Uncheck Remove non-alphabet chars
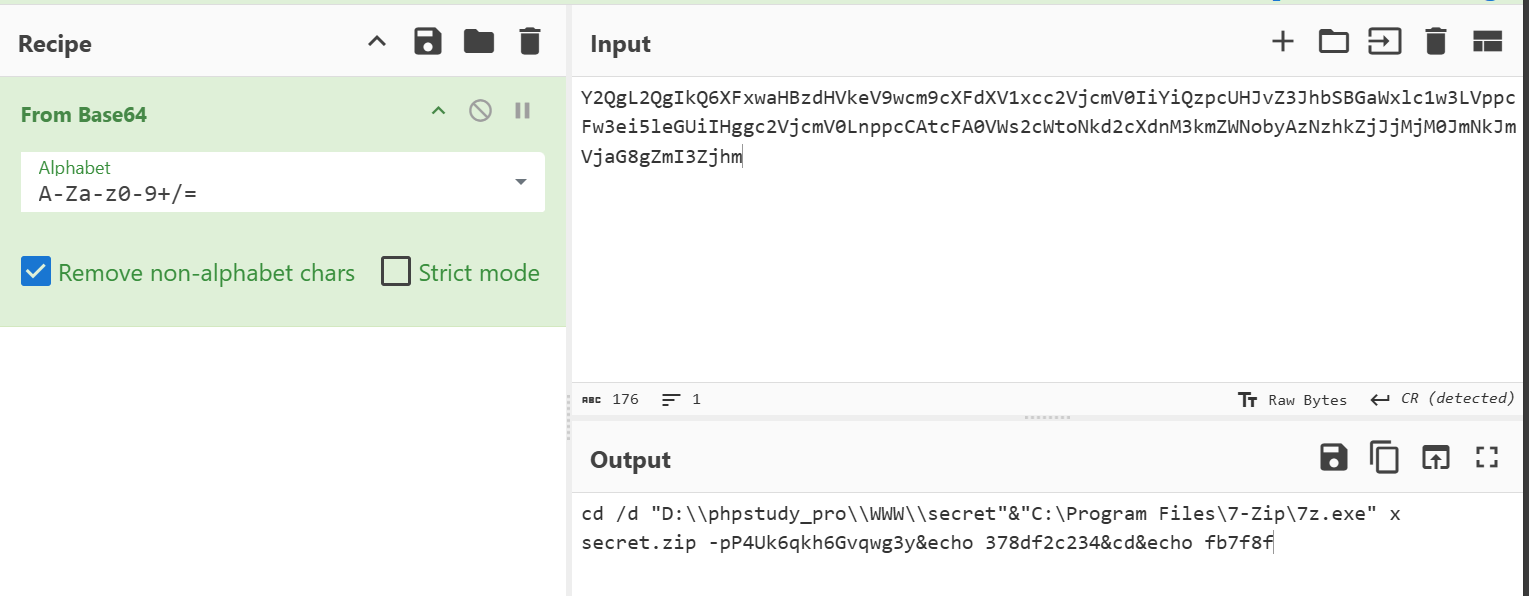Viewport: 1529px width, 596px height. (36, 272)
